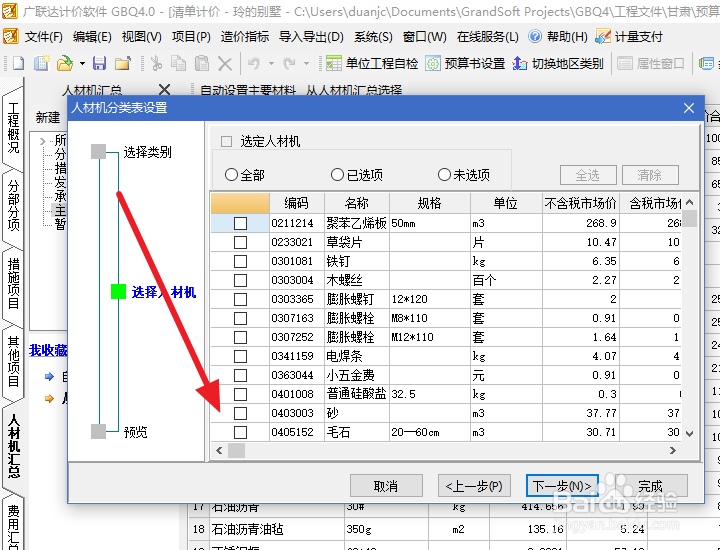Click 单位工程自检 toolbar button
The width and height of the screenshot is (720, 550).
point(372,63)
